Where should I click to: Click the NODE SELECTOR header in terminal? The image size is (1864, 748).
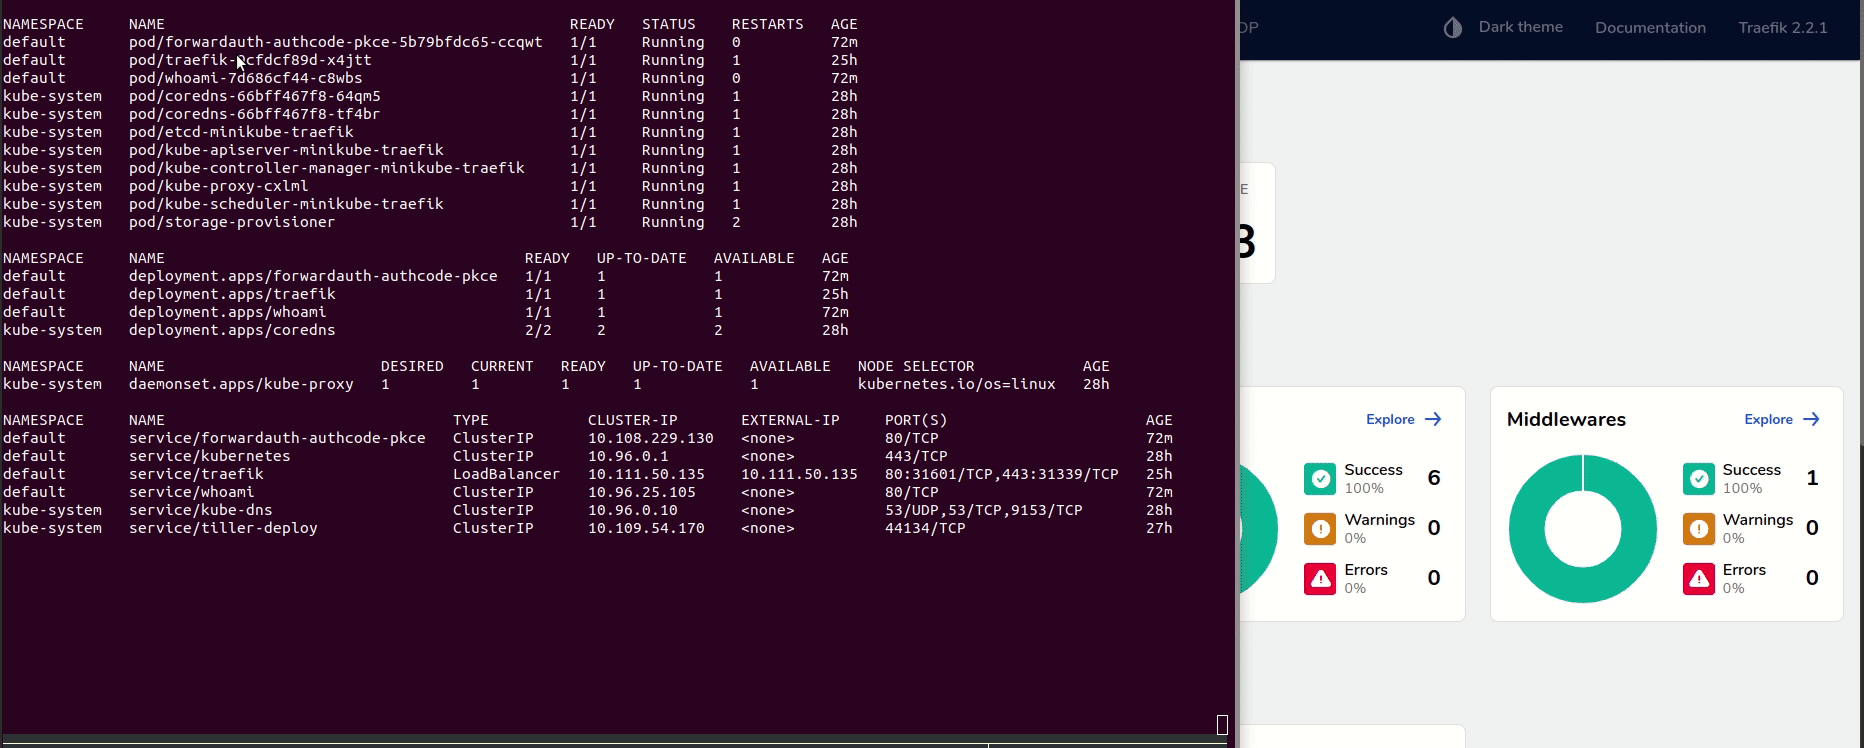(916, 366)
